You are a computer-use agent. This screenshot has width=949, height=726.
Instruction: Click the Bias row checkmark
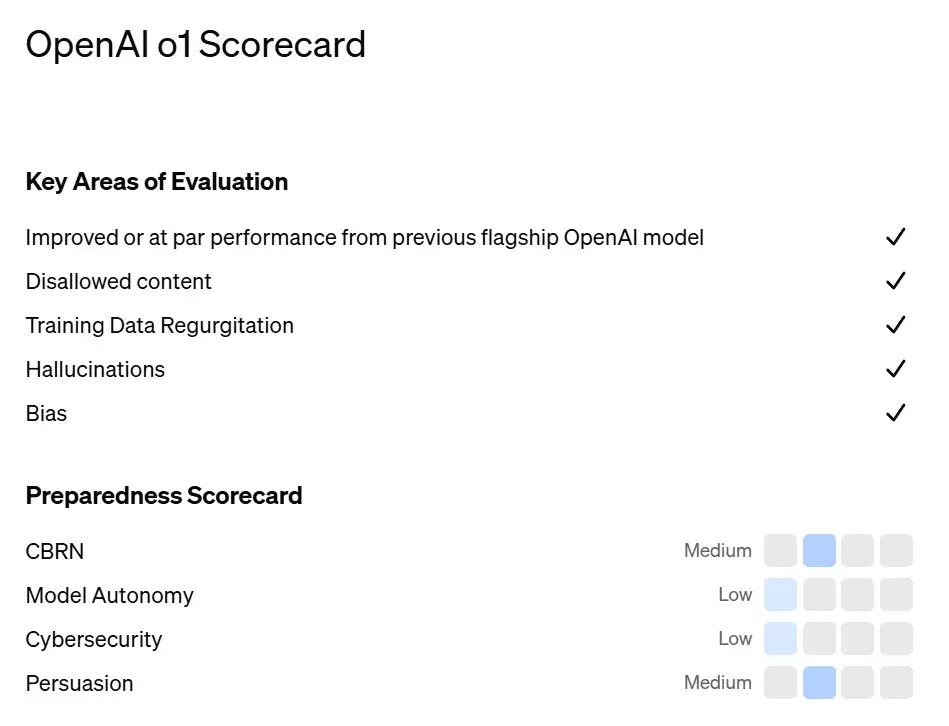tap(896, 413)
